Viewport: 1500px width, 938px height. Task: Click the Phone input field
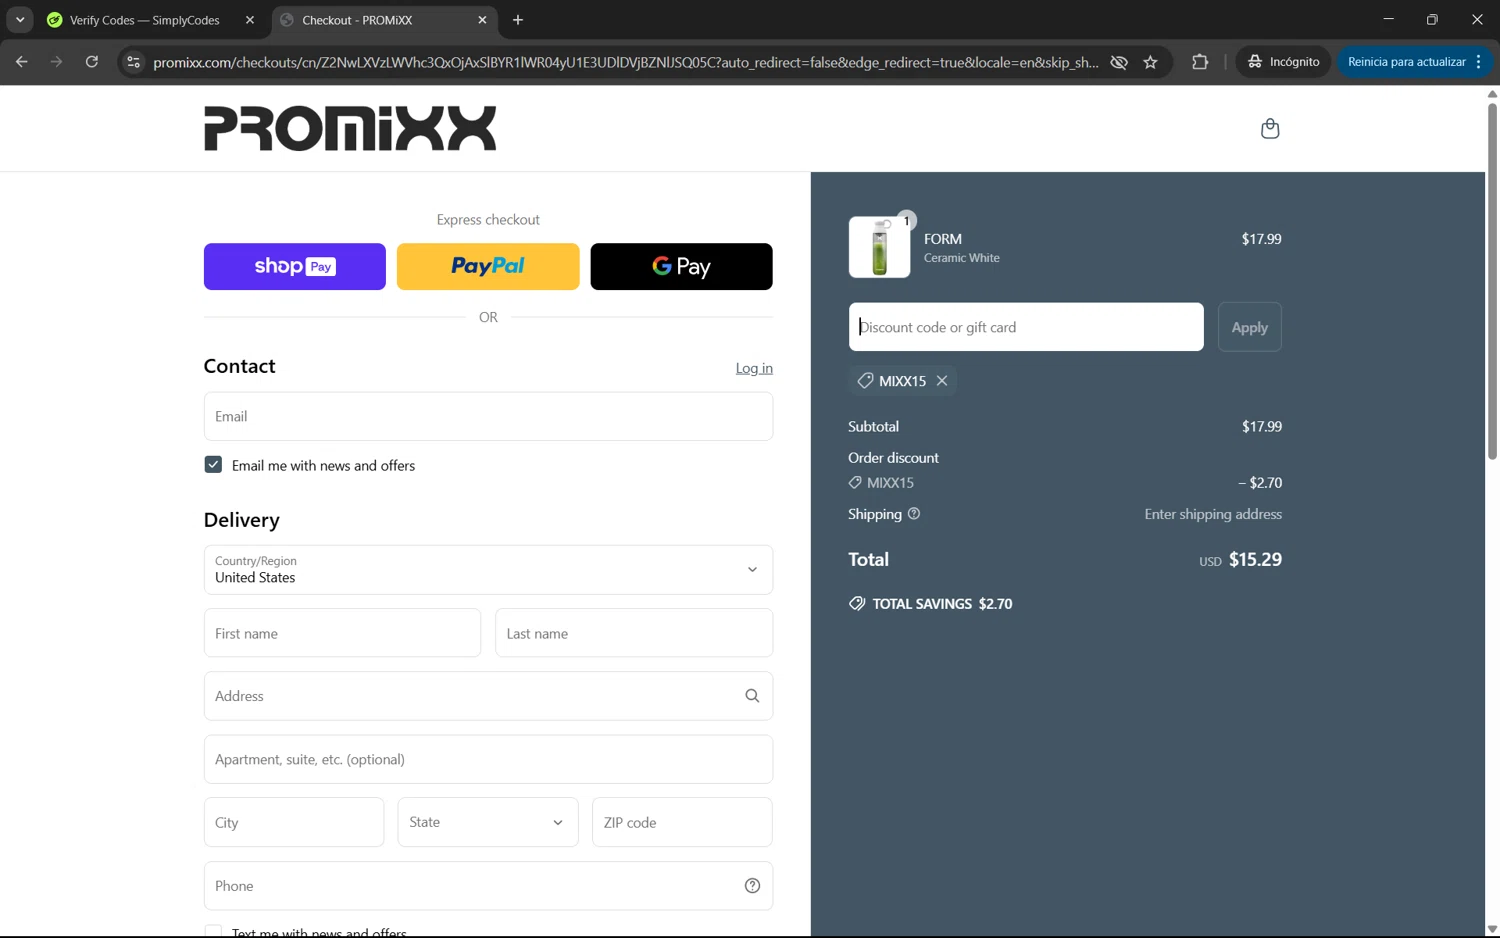[x=488, y=886]
